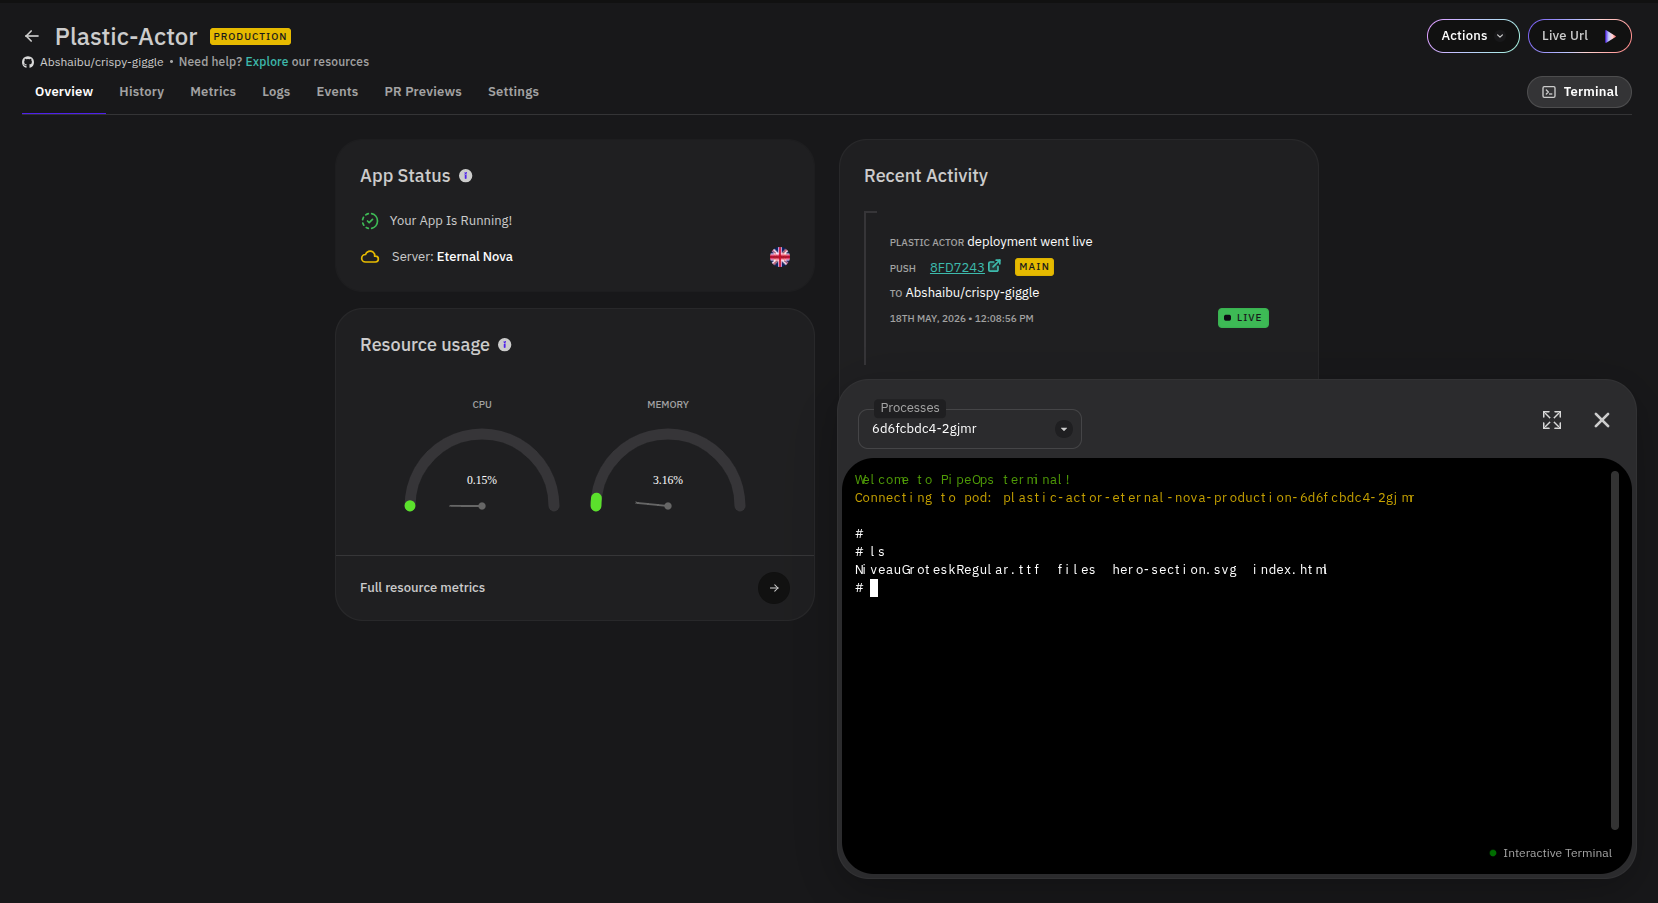Open the external link icon beside 8FD7243
Image resolution: width=1658 pixels, height=903 pixels.
click(x=994, y=266)
